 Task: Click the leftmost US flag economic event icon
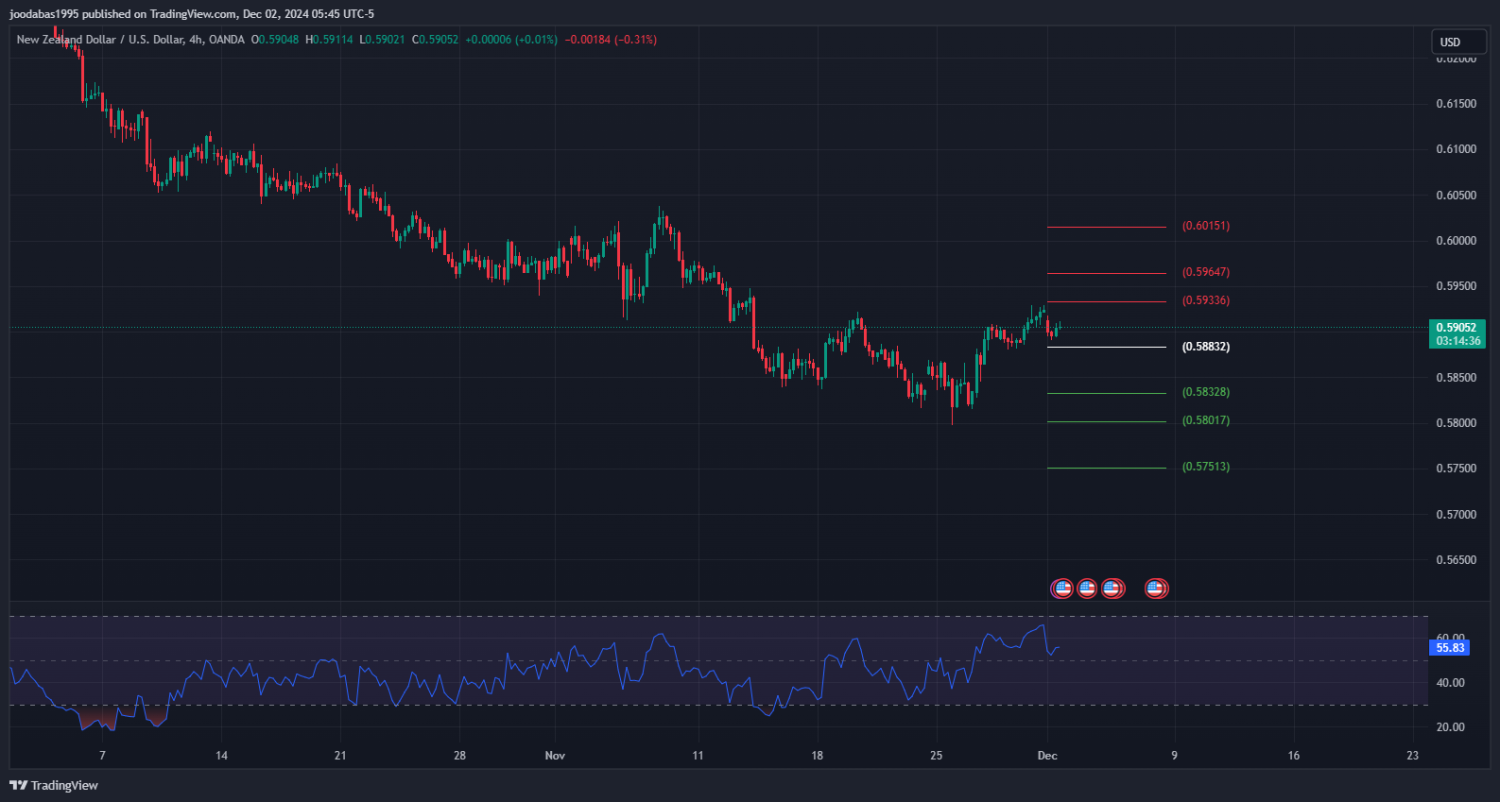tap(1061, 589)
